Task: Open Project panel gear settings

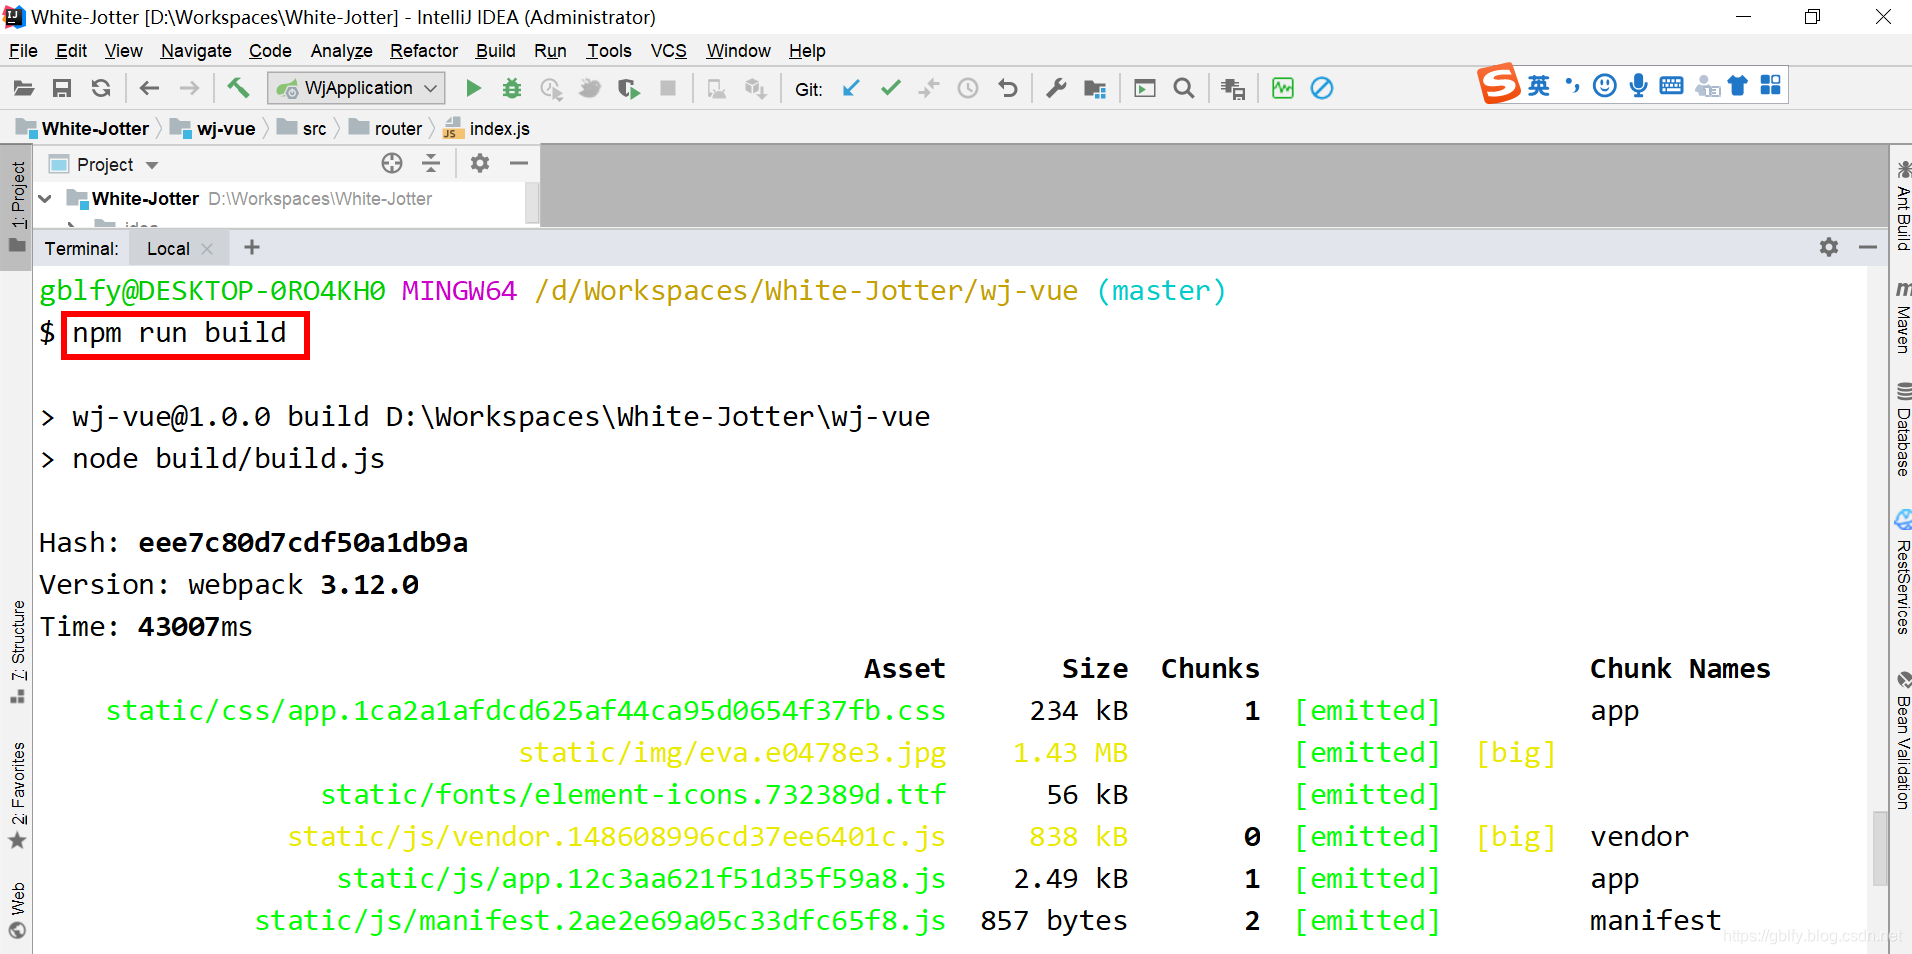Action: click(x=480, y=163)
